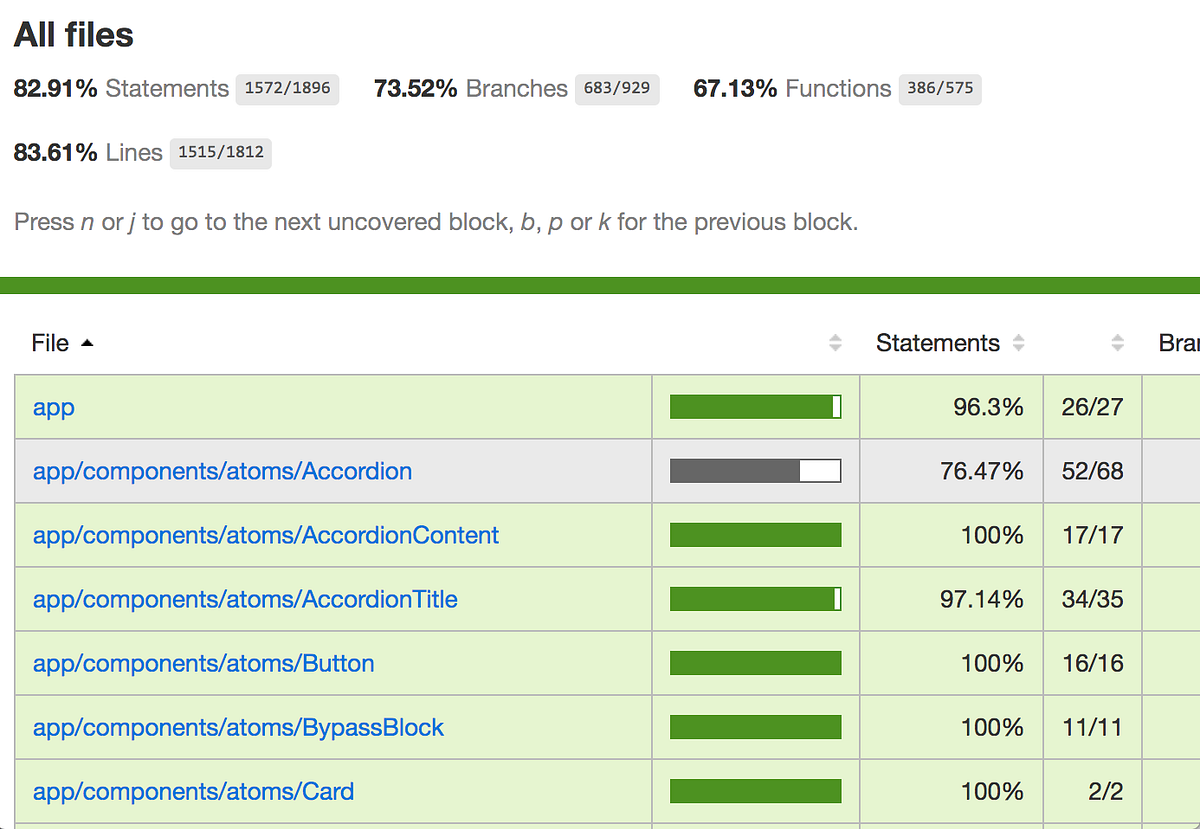Screen dimensions: 1200x829
Task: Click sort icon left of Statements header
Action: 835,343
